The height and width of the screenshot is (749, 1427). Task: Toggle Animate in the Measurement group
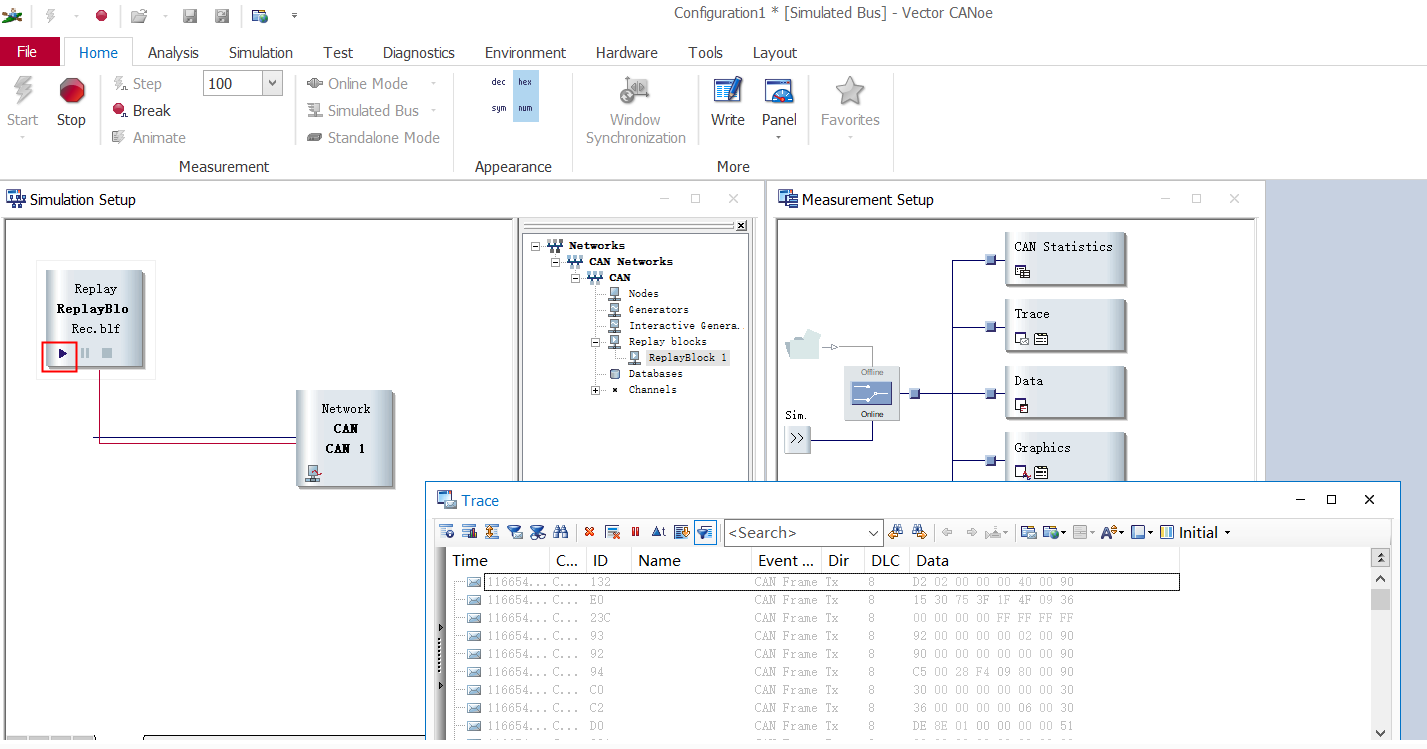(x=149, y=138)
